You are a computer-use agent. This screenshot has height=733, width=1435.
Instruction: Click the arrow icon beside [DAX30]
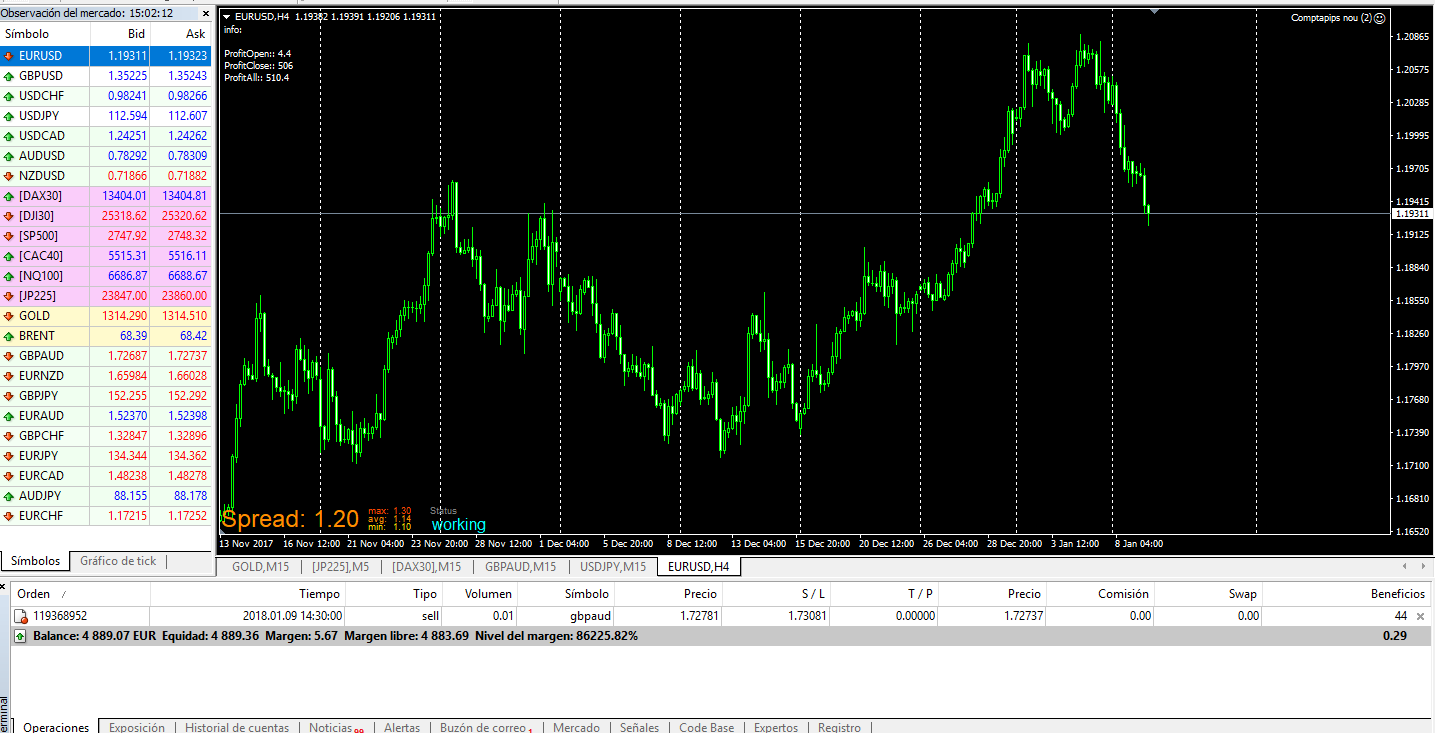pyautogui.click(x=9, y=196)
